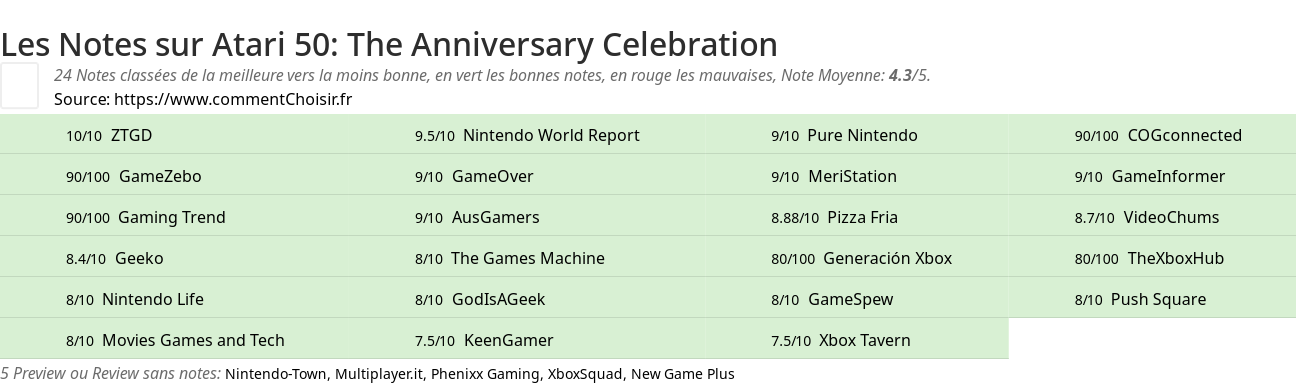Open the commentChoisir.fr source link
The width and height of the screenshot is (1296, 384).
pos(233,99)
